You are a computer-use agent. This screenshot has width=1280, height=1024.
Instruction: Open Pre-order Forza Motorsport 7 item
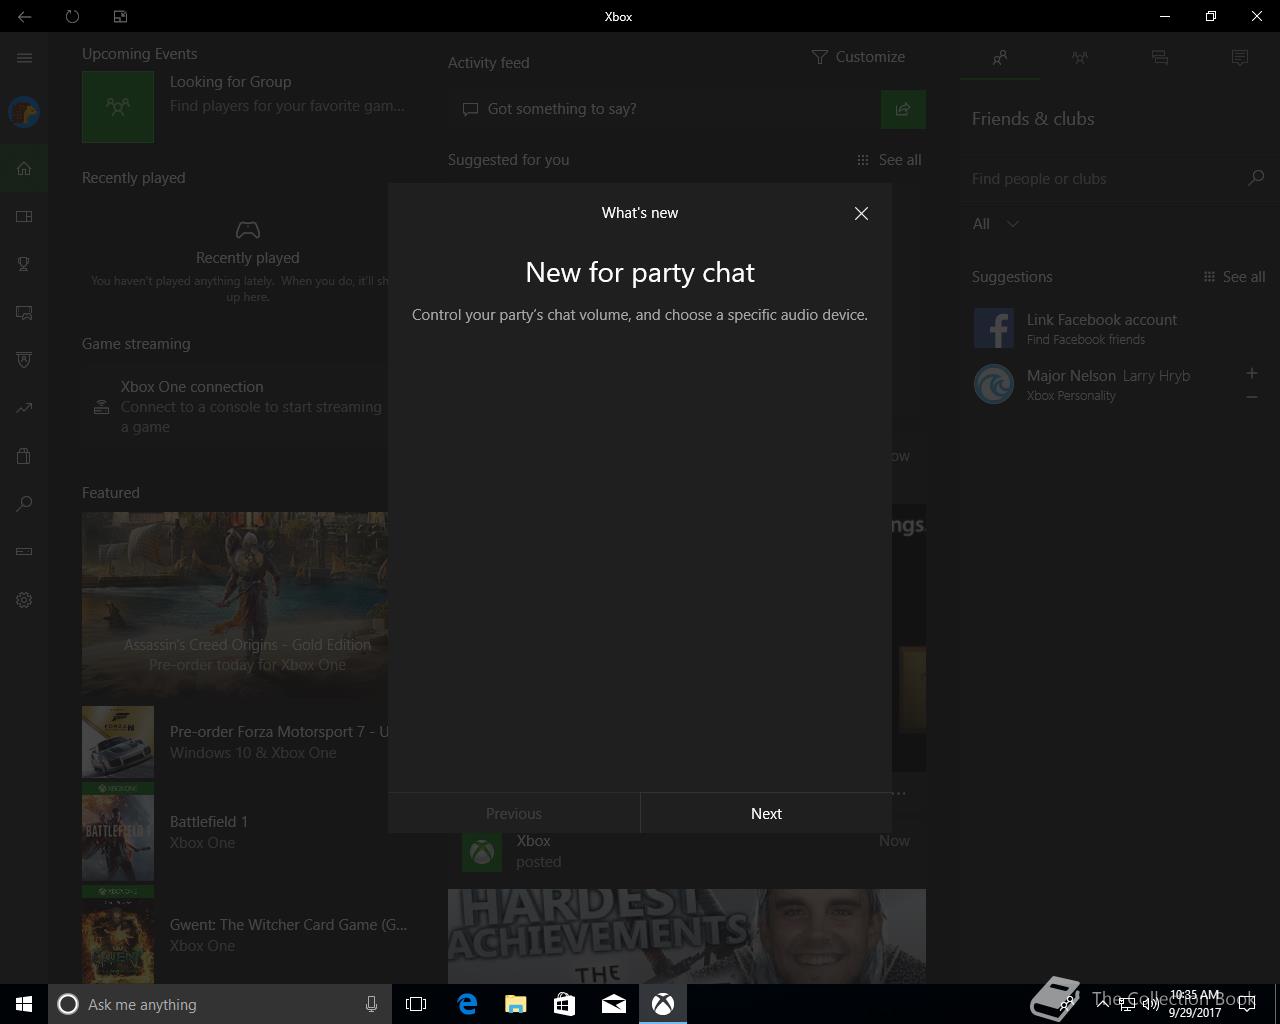coord(235,742)
